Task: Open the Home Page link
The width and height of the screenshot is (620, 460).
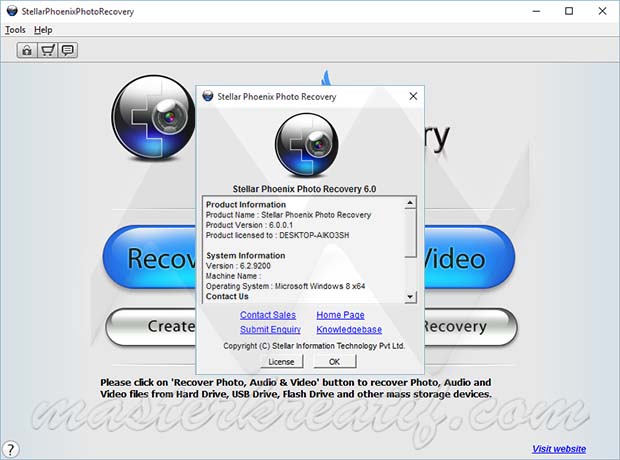Action: 340,315
